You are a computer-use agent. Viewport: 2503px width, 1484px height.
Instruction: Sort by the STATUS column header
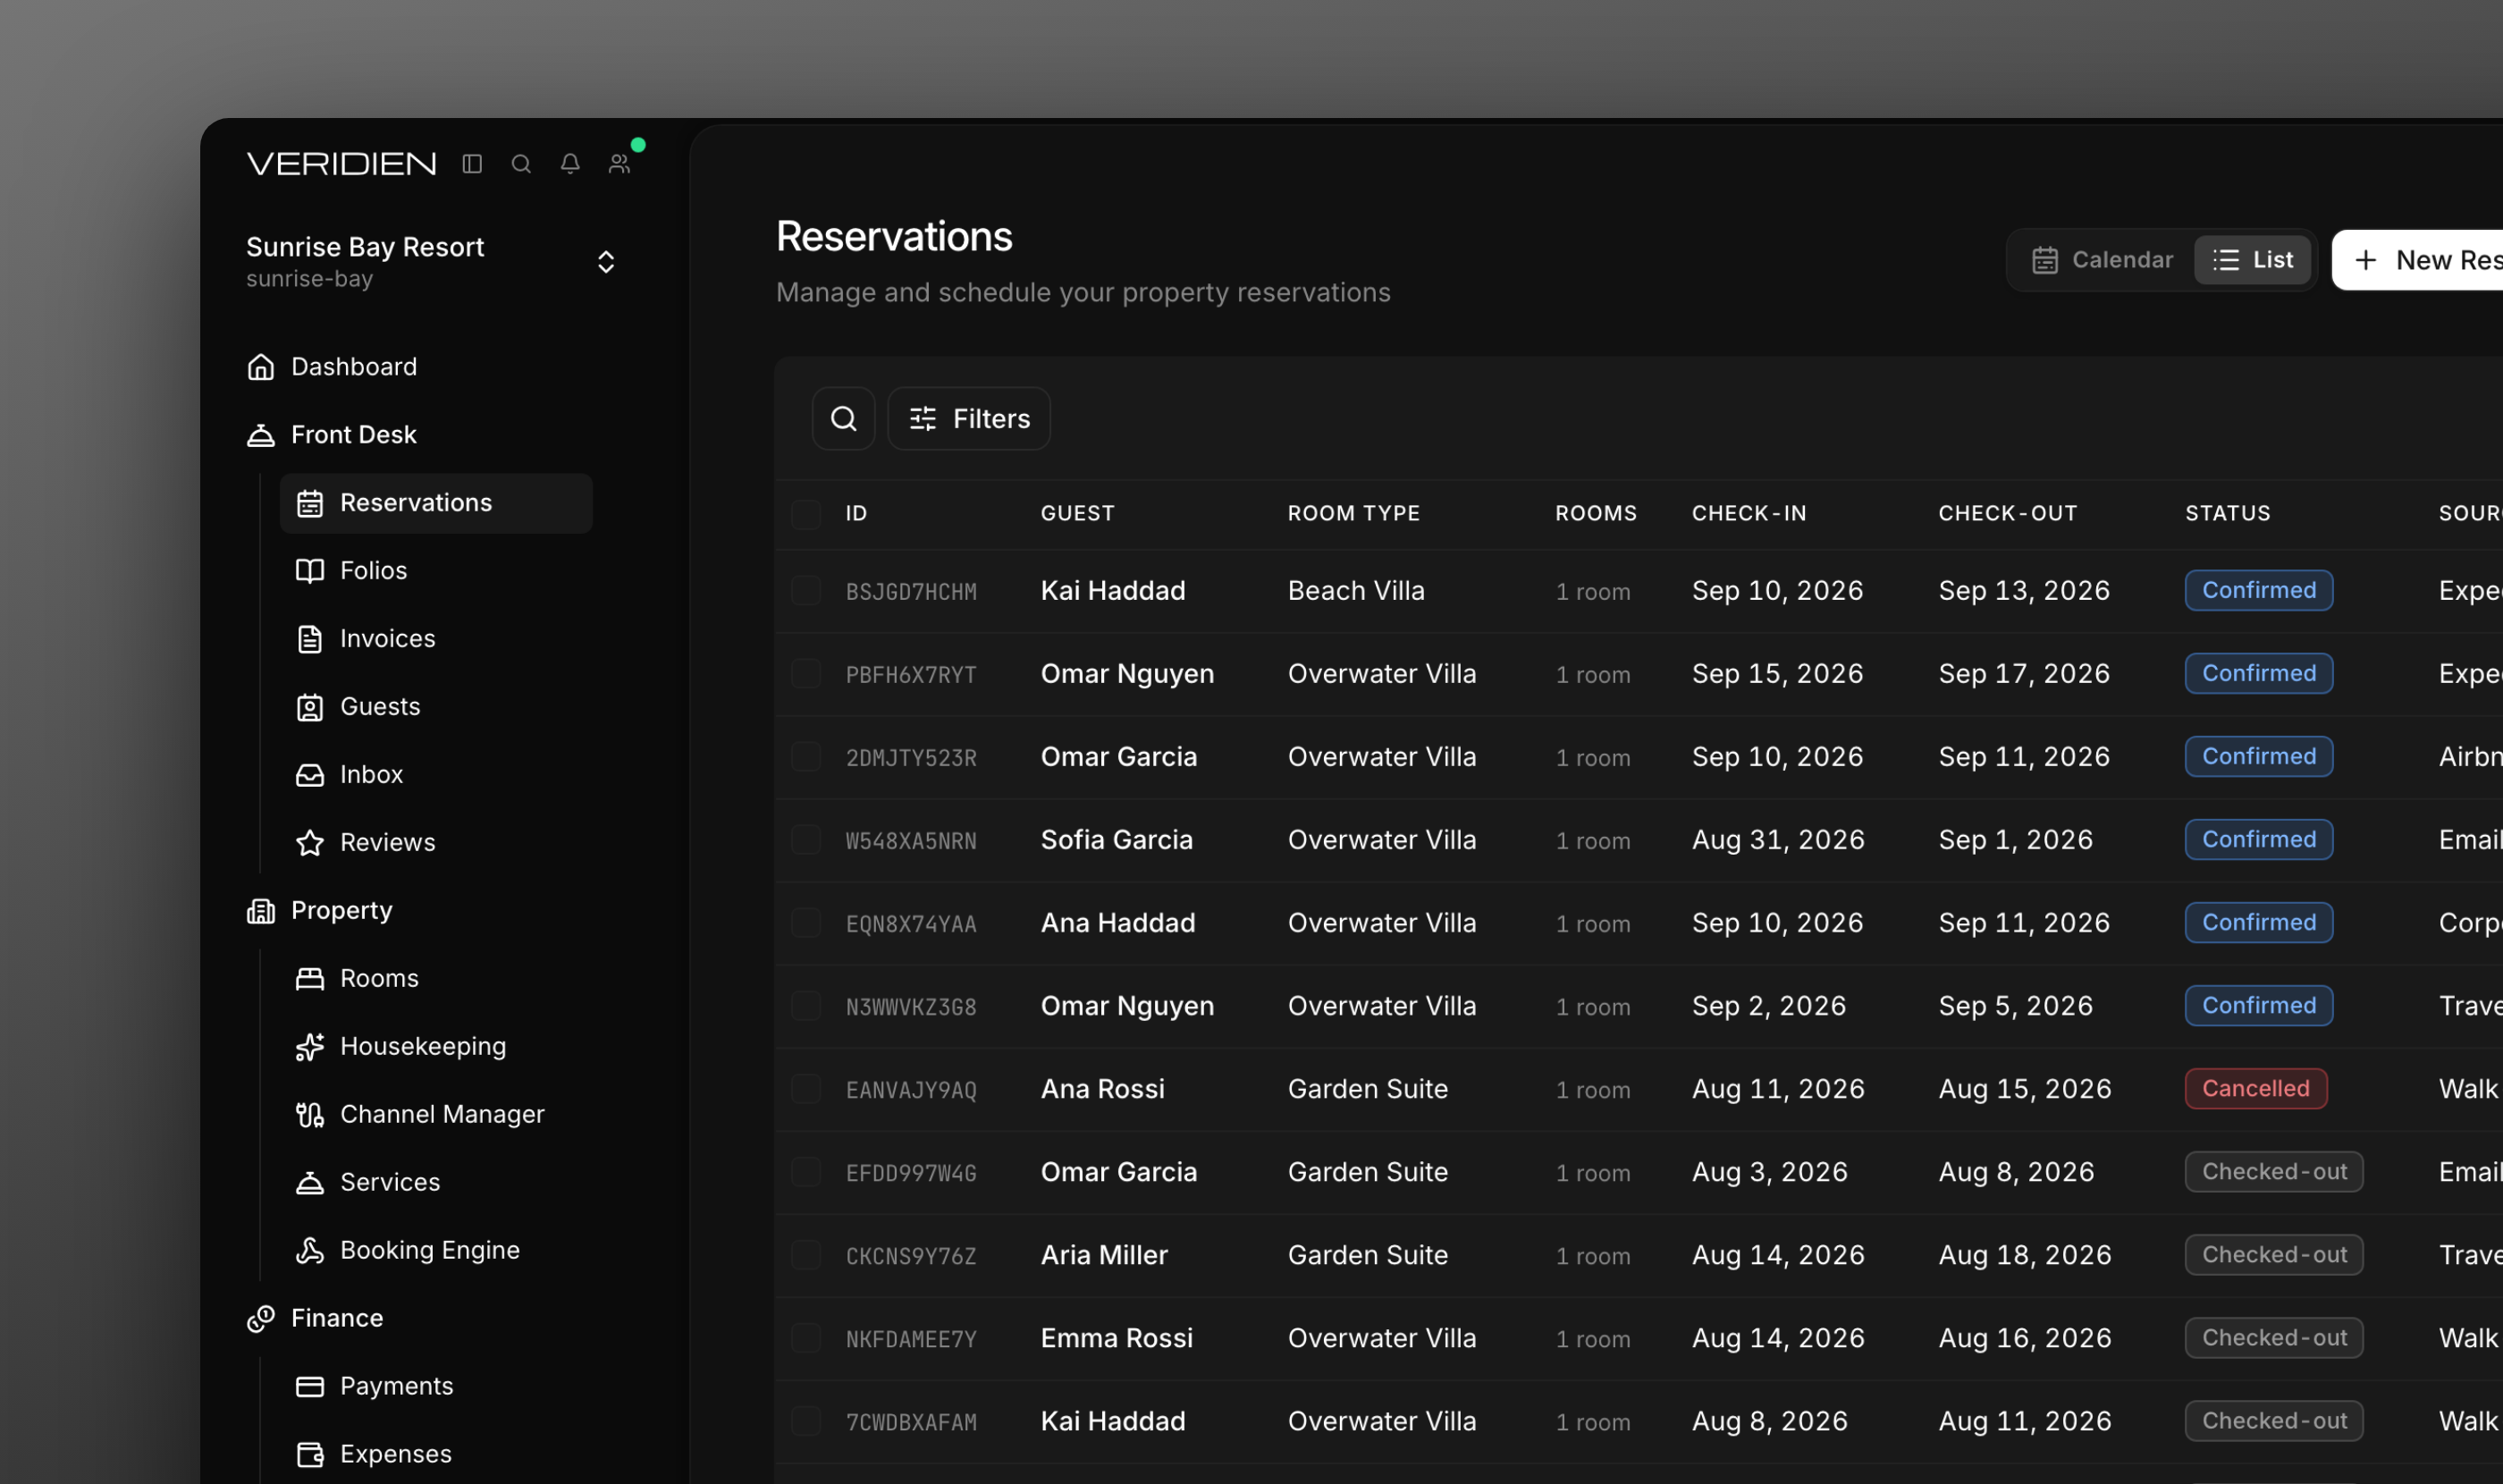tap(2227, 514)
